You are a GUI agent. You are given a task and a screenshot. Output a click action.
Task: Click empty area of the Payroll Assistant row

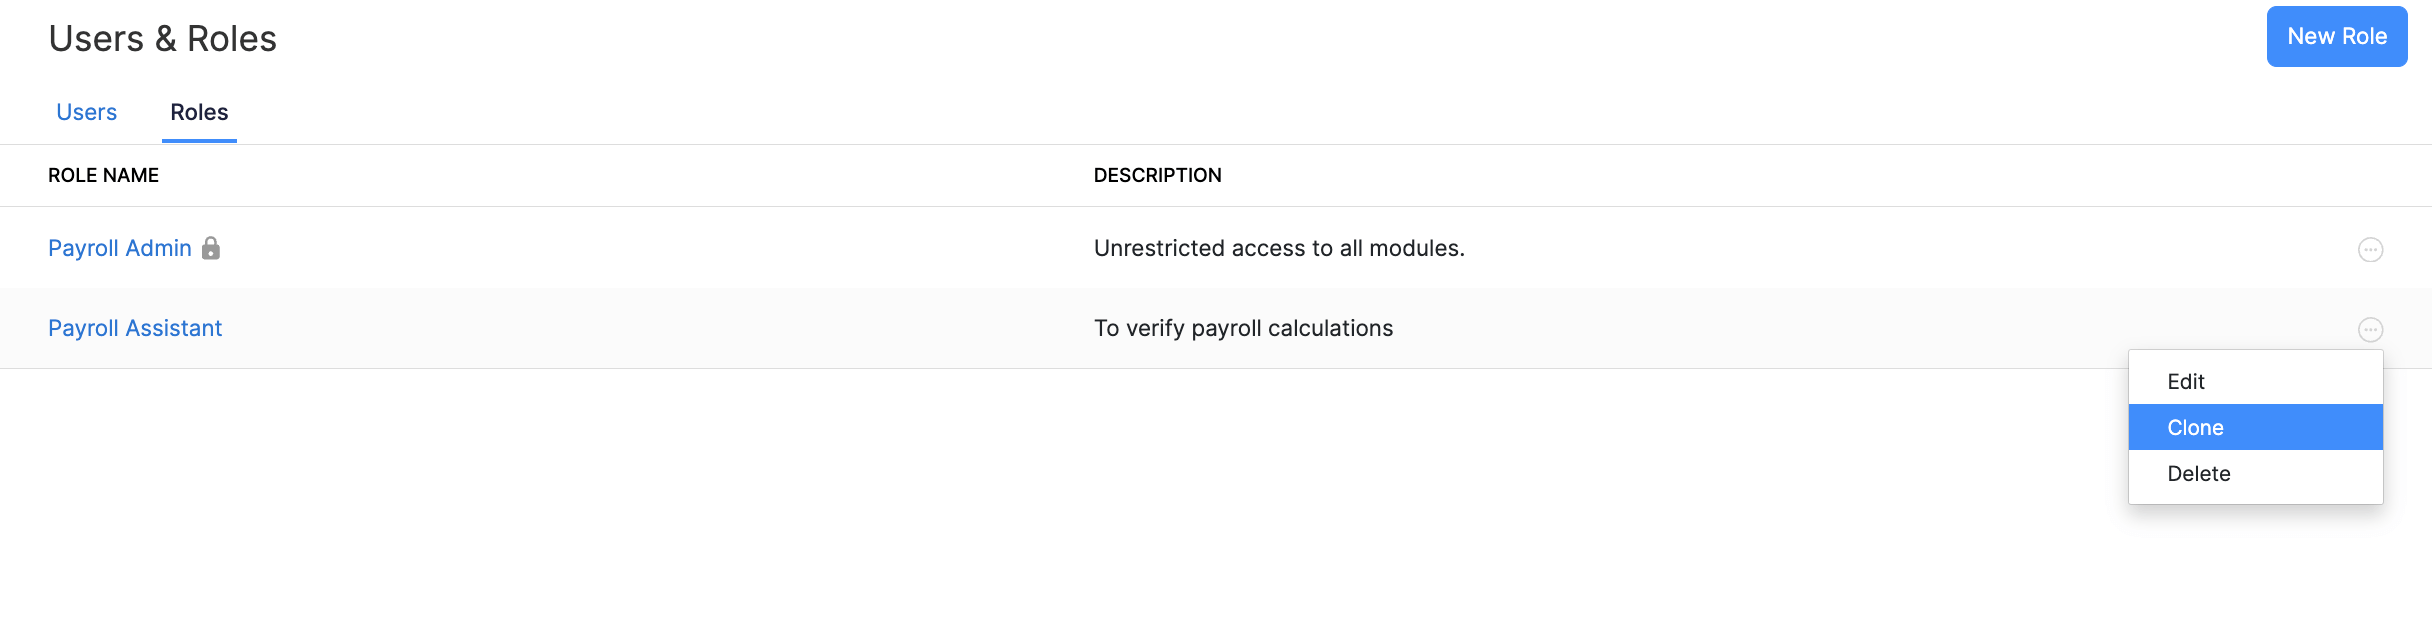650,328
